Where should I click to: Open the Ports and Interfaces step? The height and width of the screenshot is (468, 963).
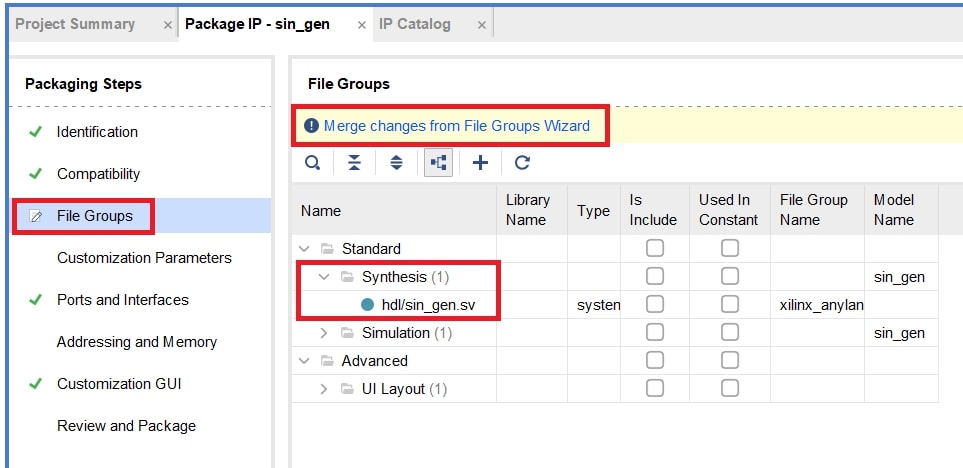(x=123, y=300)
